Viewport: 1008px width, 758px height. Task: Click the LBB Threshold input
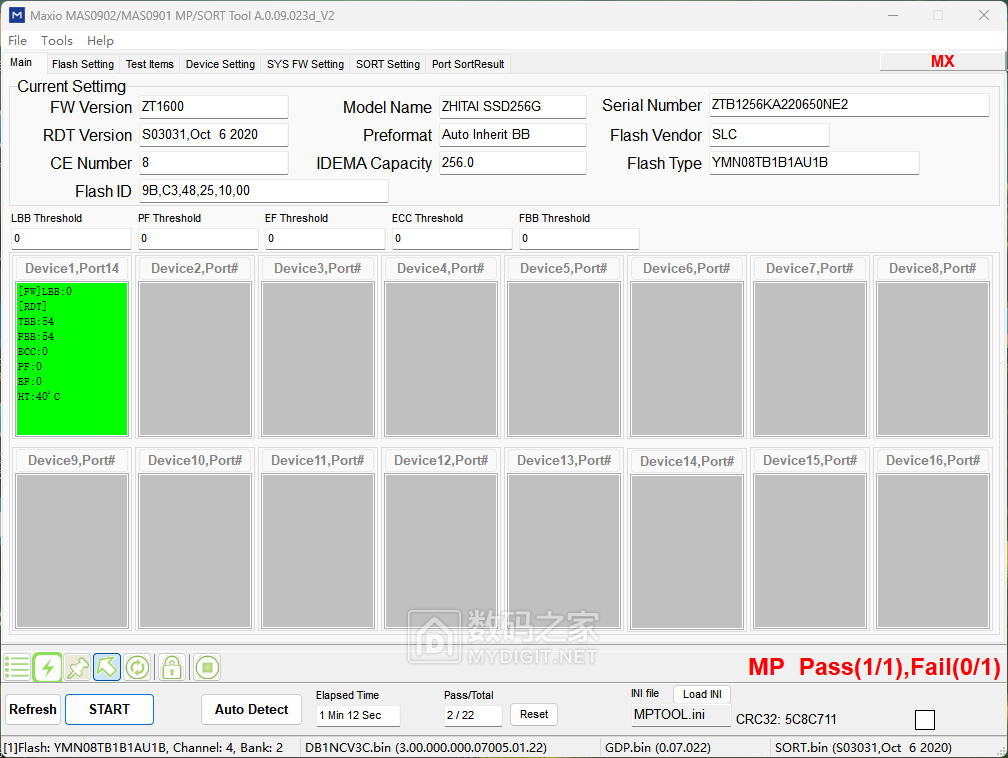pos(71,239)
